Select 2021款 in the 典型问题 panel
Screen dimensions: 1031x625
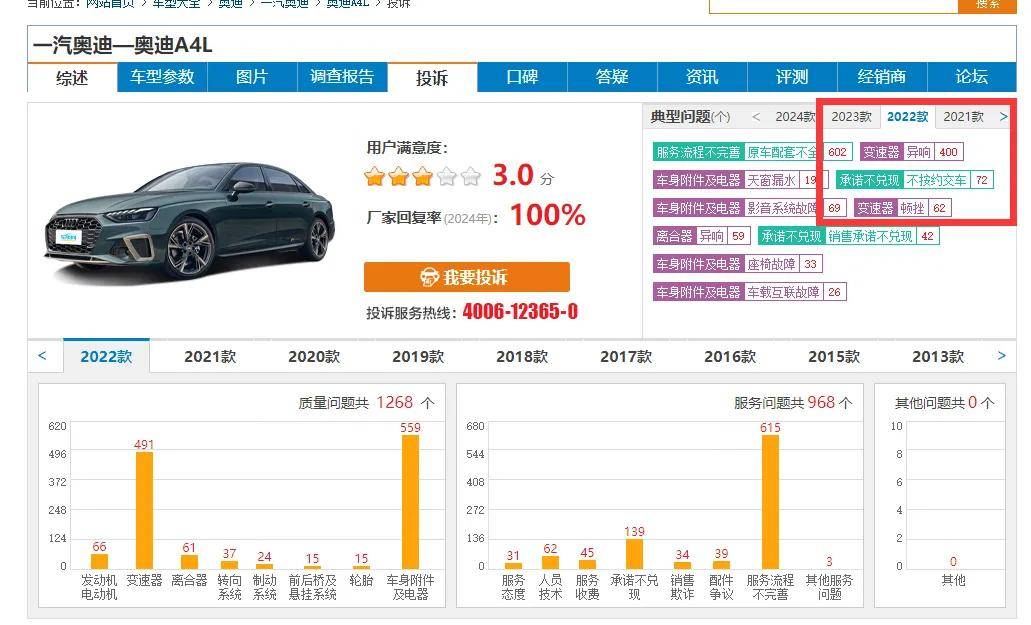click(x=964, y=117)
